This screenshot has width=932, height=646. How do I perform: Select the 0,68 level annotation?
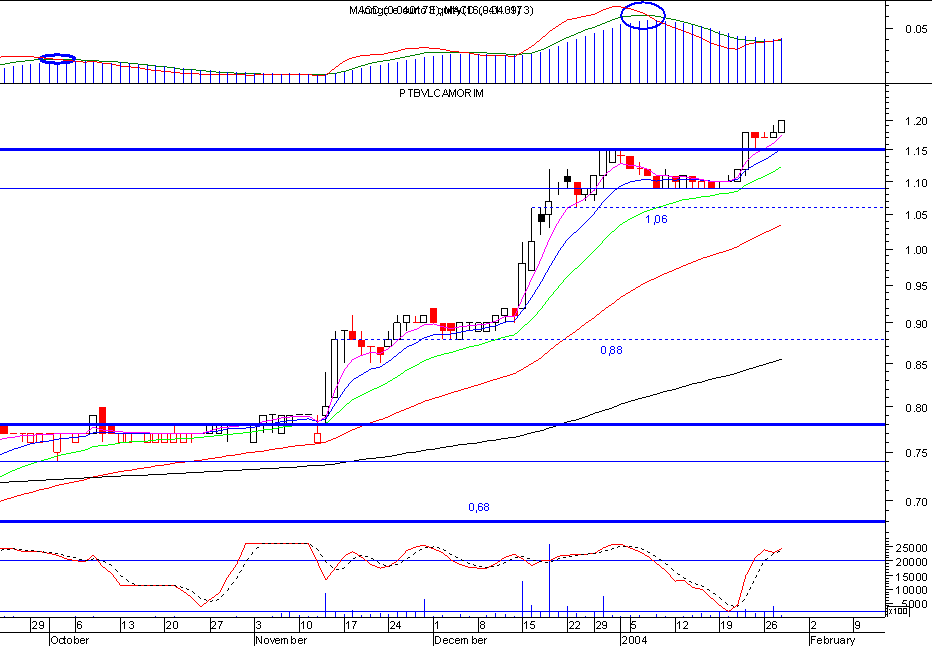478,507
